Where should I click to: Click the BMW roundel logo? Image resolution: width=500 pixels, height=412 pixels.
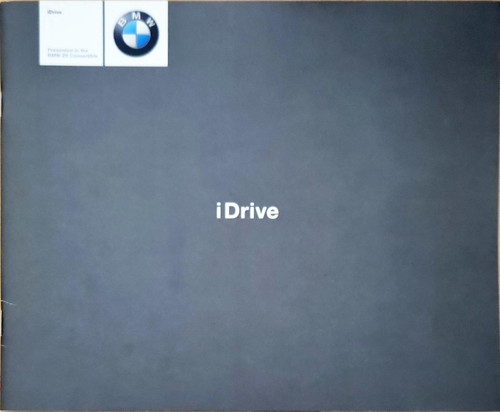pos(136,34)
